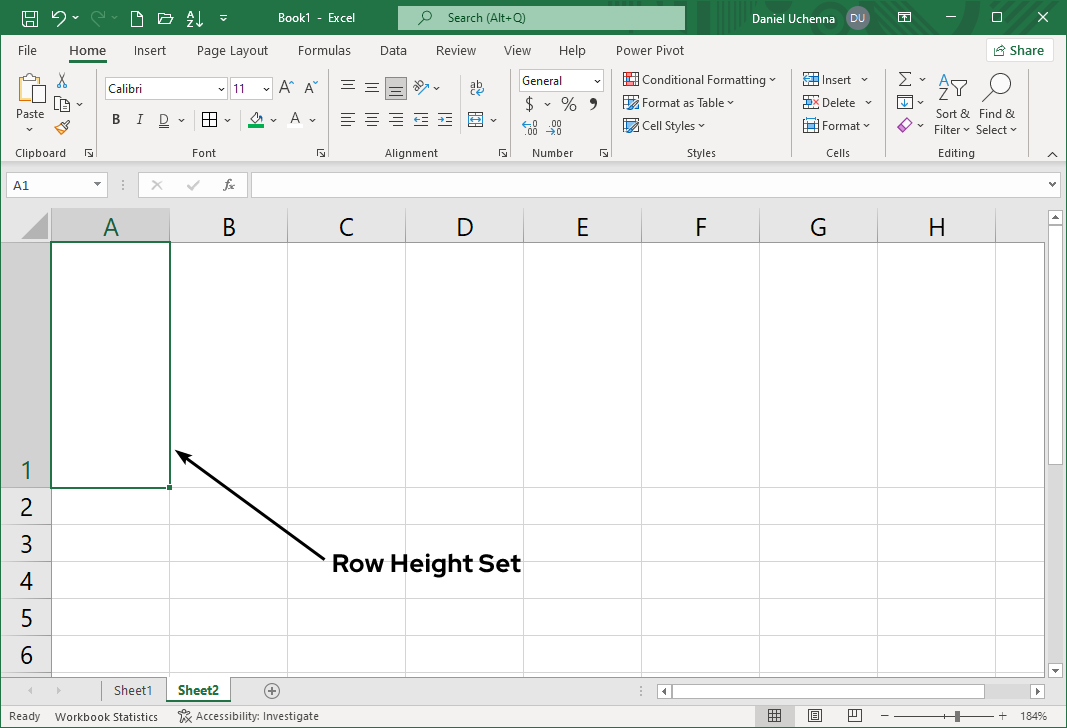Viewport: 1067px width, 728px height.
Task: Open the Sort & Filter tool
Action: click(x=951, y=104)
